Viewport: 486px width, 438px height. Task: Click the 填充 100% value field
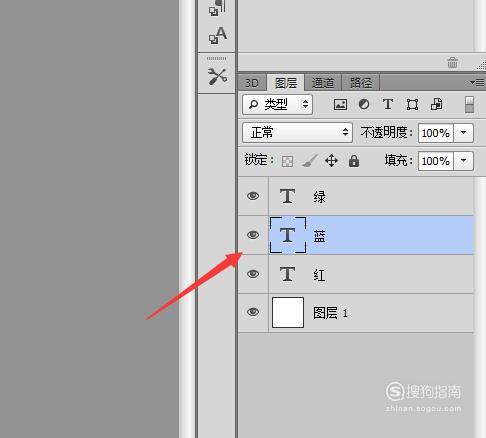click(x=436, y=161)
